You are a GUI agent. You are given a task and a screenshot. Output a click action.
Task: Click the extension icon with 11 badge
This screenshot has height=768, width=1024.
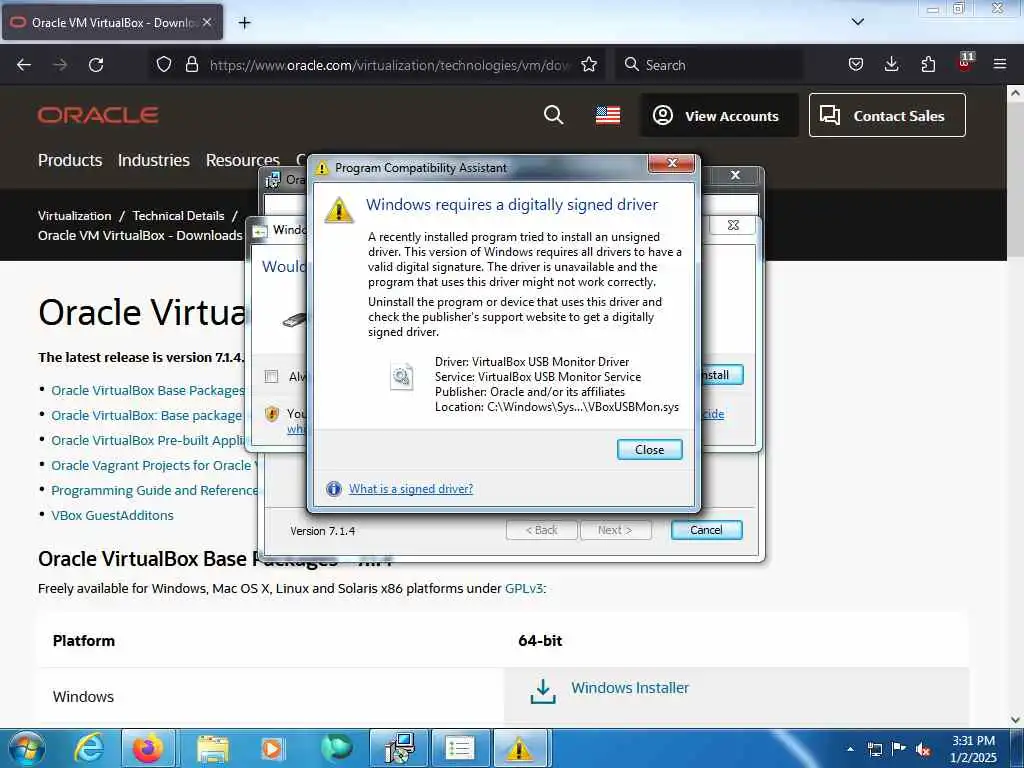965,63
